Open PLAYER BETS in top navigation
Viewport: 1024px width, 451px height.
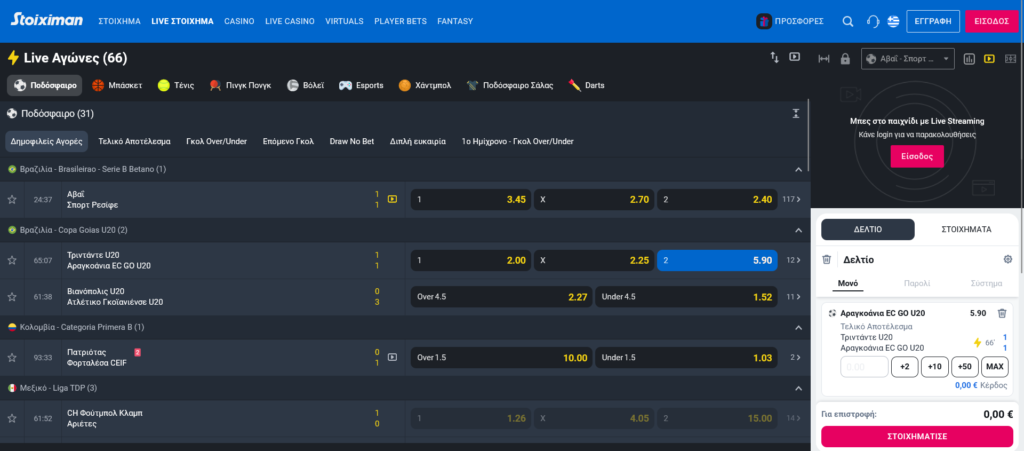[x=400, y=22]
